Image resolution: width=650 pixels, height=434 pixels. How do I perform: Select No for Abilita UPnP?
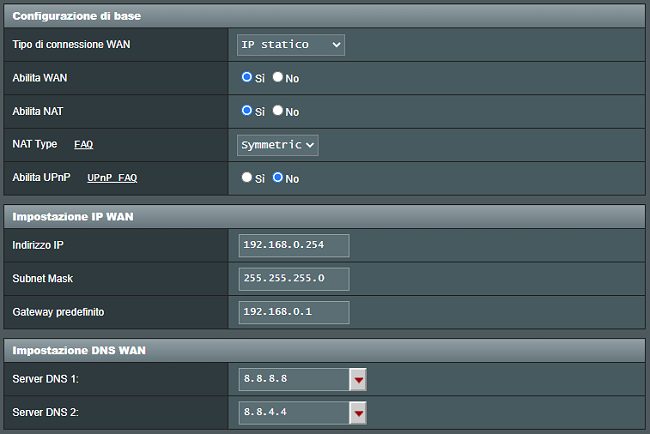[x=278, y=177]
